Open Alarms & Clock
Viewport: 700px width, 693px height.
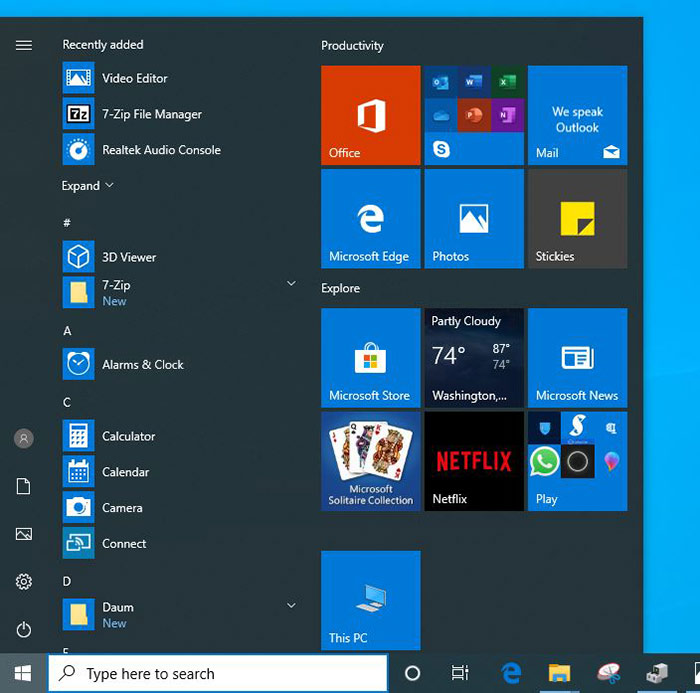(x=179, y=364)
